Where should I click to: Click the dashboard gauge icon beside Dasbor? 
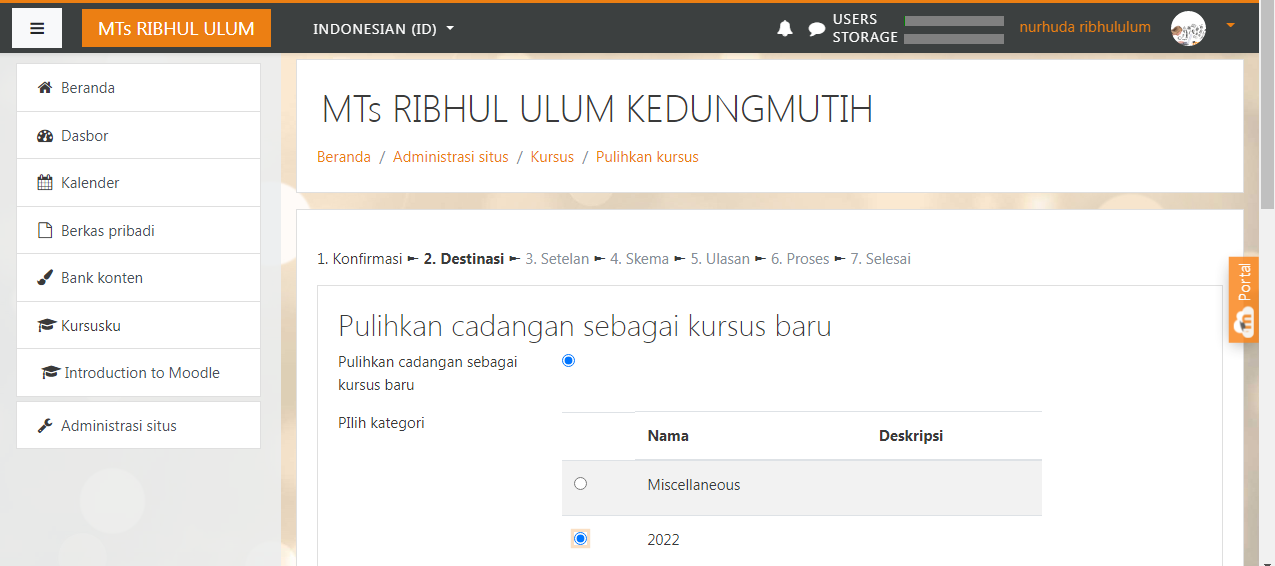[x=45, y=136]
